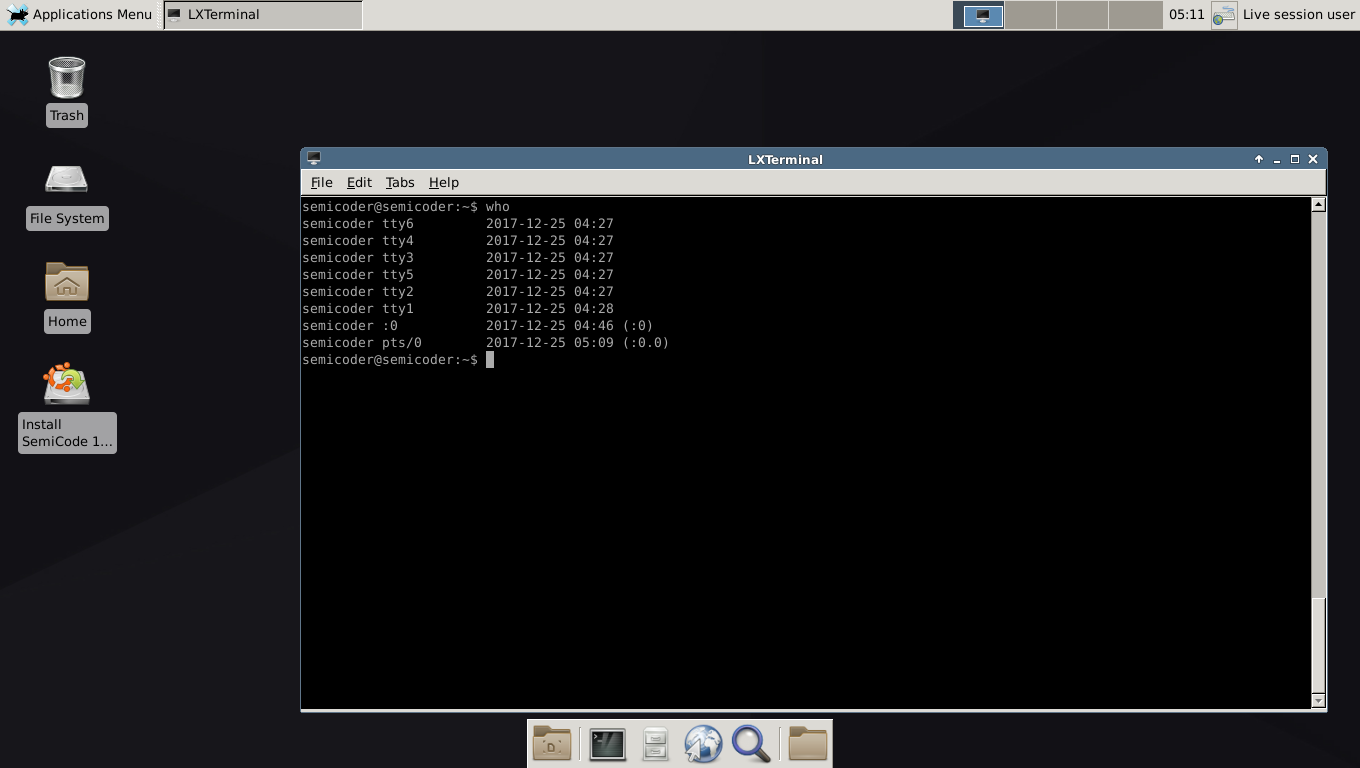Open the File System desktop icon
1360x768 pixels.
click(67, 180)
